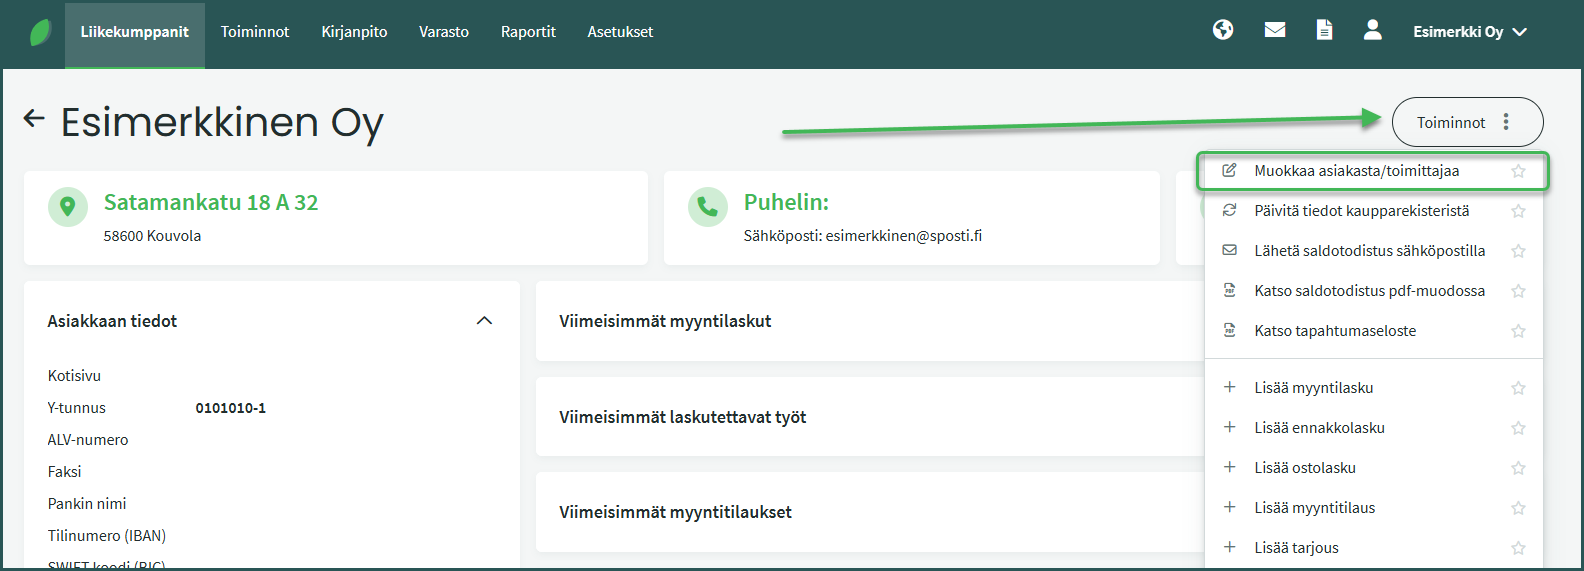1584x571 pixels.
Task: Star the Muokkaa asiakasta/toimittajaa action
Action: tap(1518, 171)
